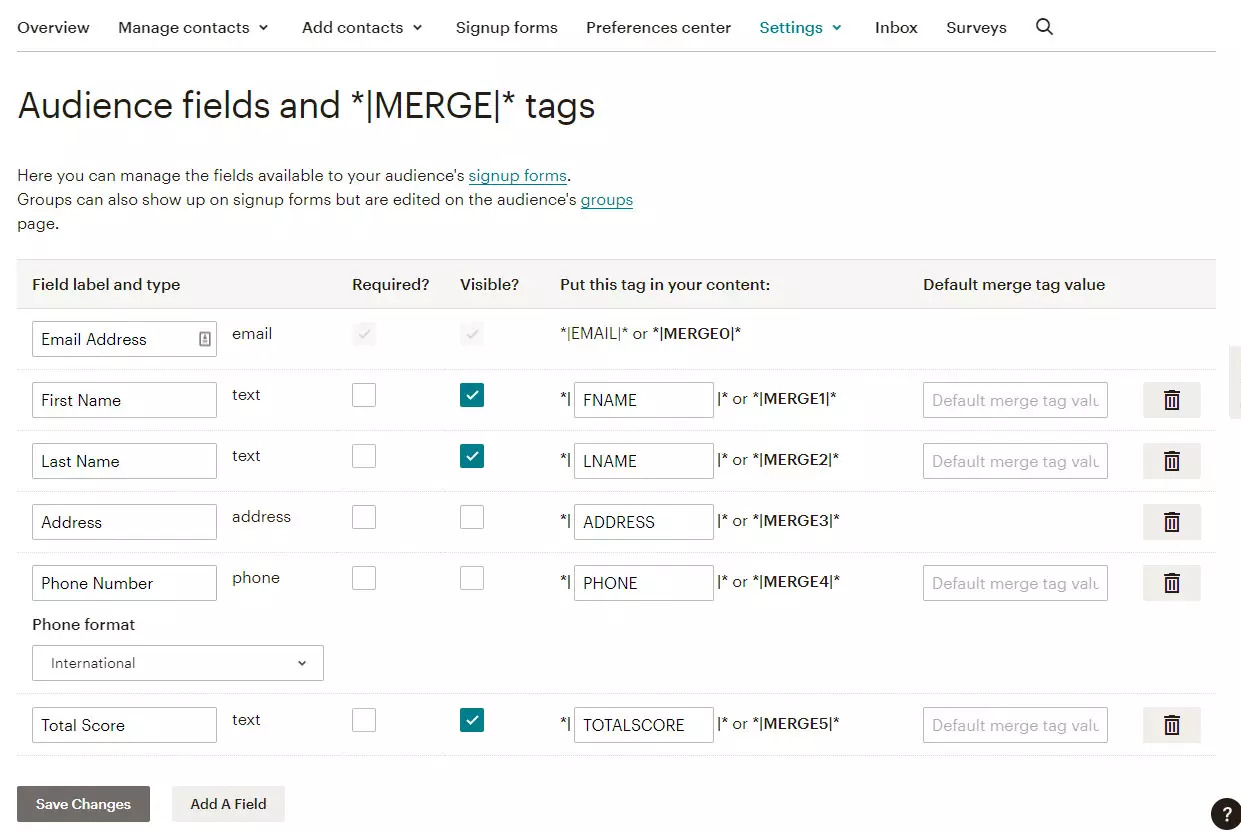Expand the Settings menu
Screen dimensions: 1241x833
coord(800,28)
